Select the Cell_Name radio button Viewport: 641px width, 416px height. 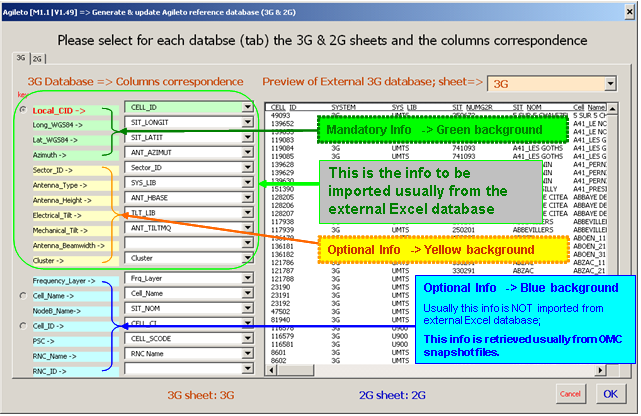pos(22,294)
